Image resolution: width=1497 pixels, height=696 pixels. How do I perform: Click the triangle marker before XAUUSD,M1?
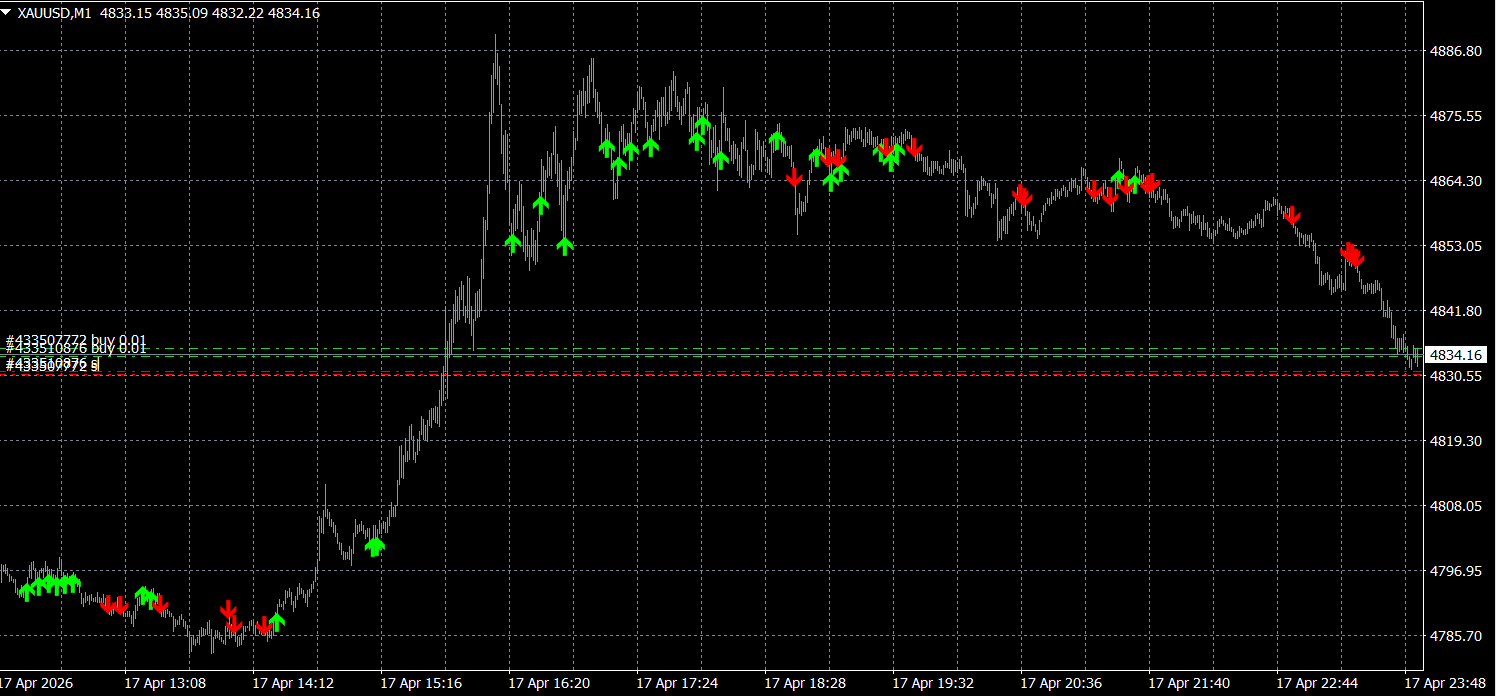click(x=6, y=13)
